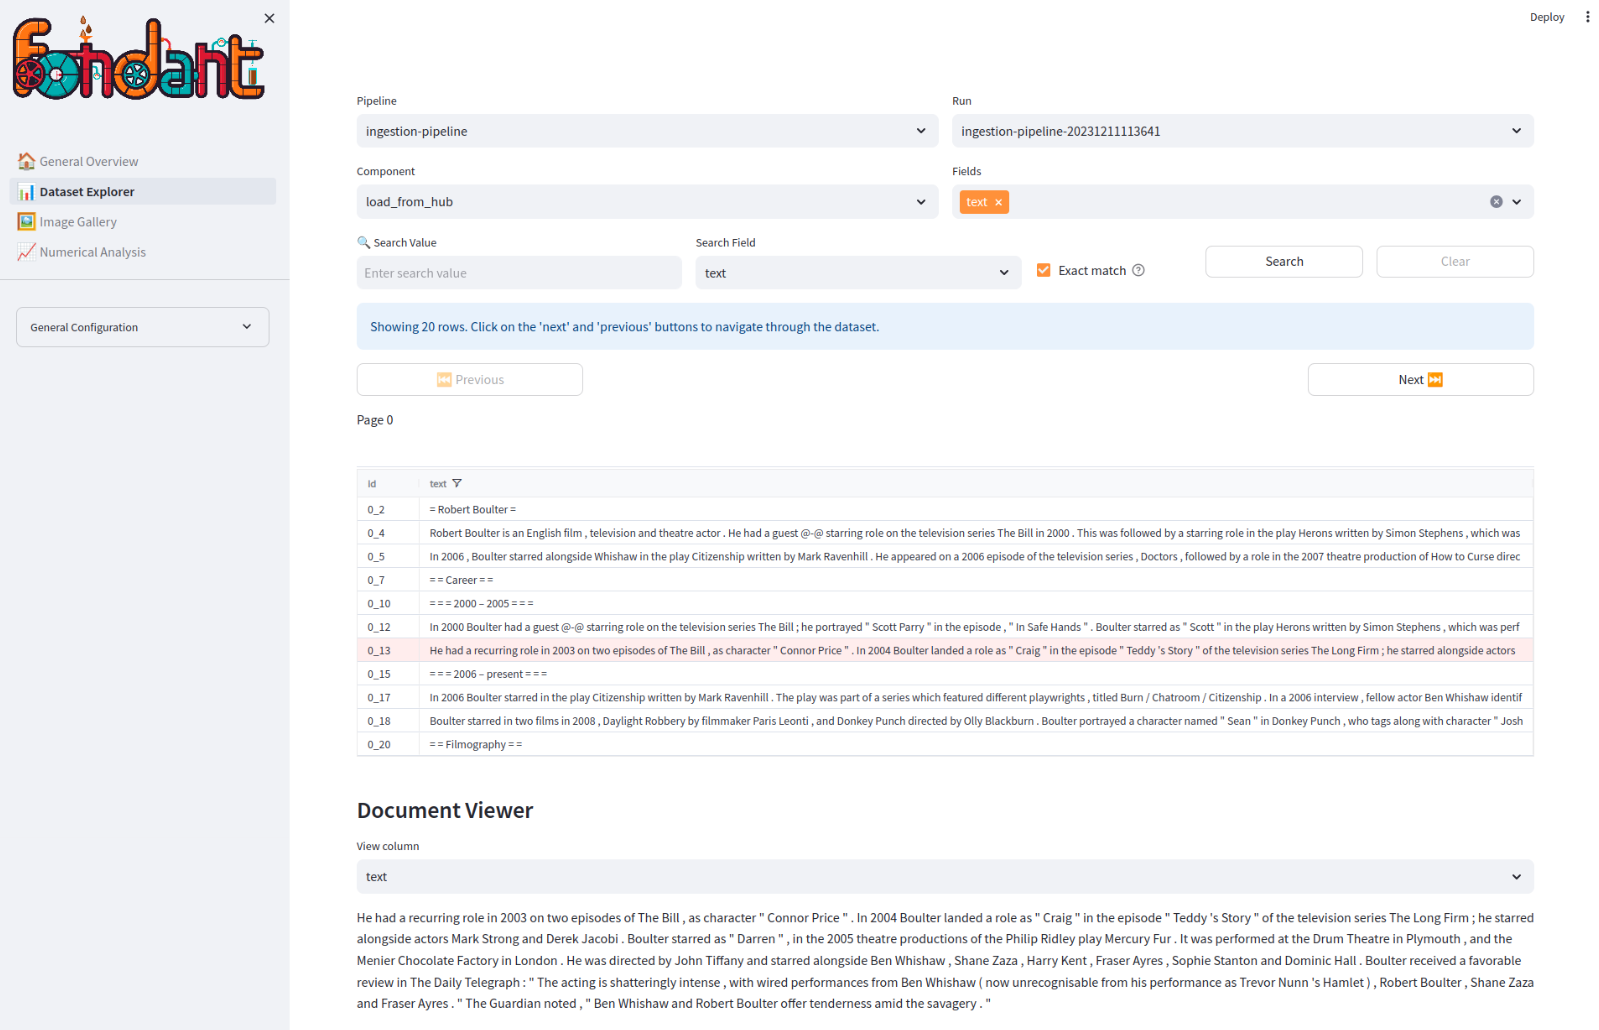The width and height of the screenshot is (1599, 1030).
Task: Click the house icon for General Overview
Action: 27,161
